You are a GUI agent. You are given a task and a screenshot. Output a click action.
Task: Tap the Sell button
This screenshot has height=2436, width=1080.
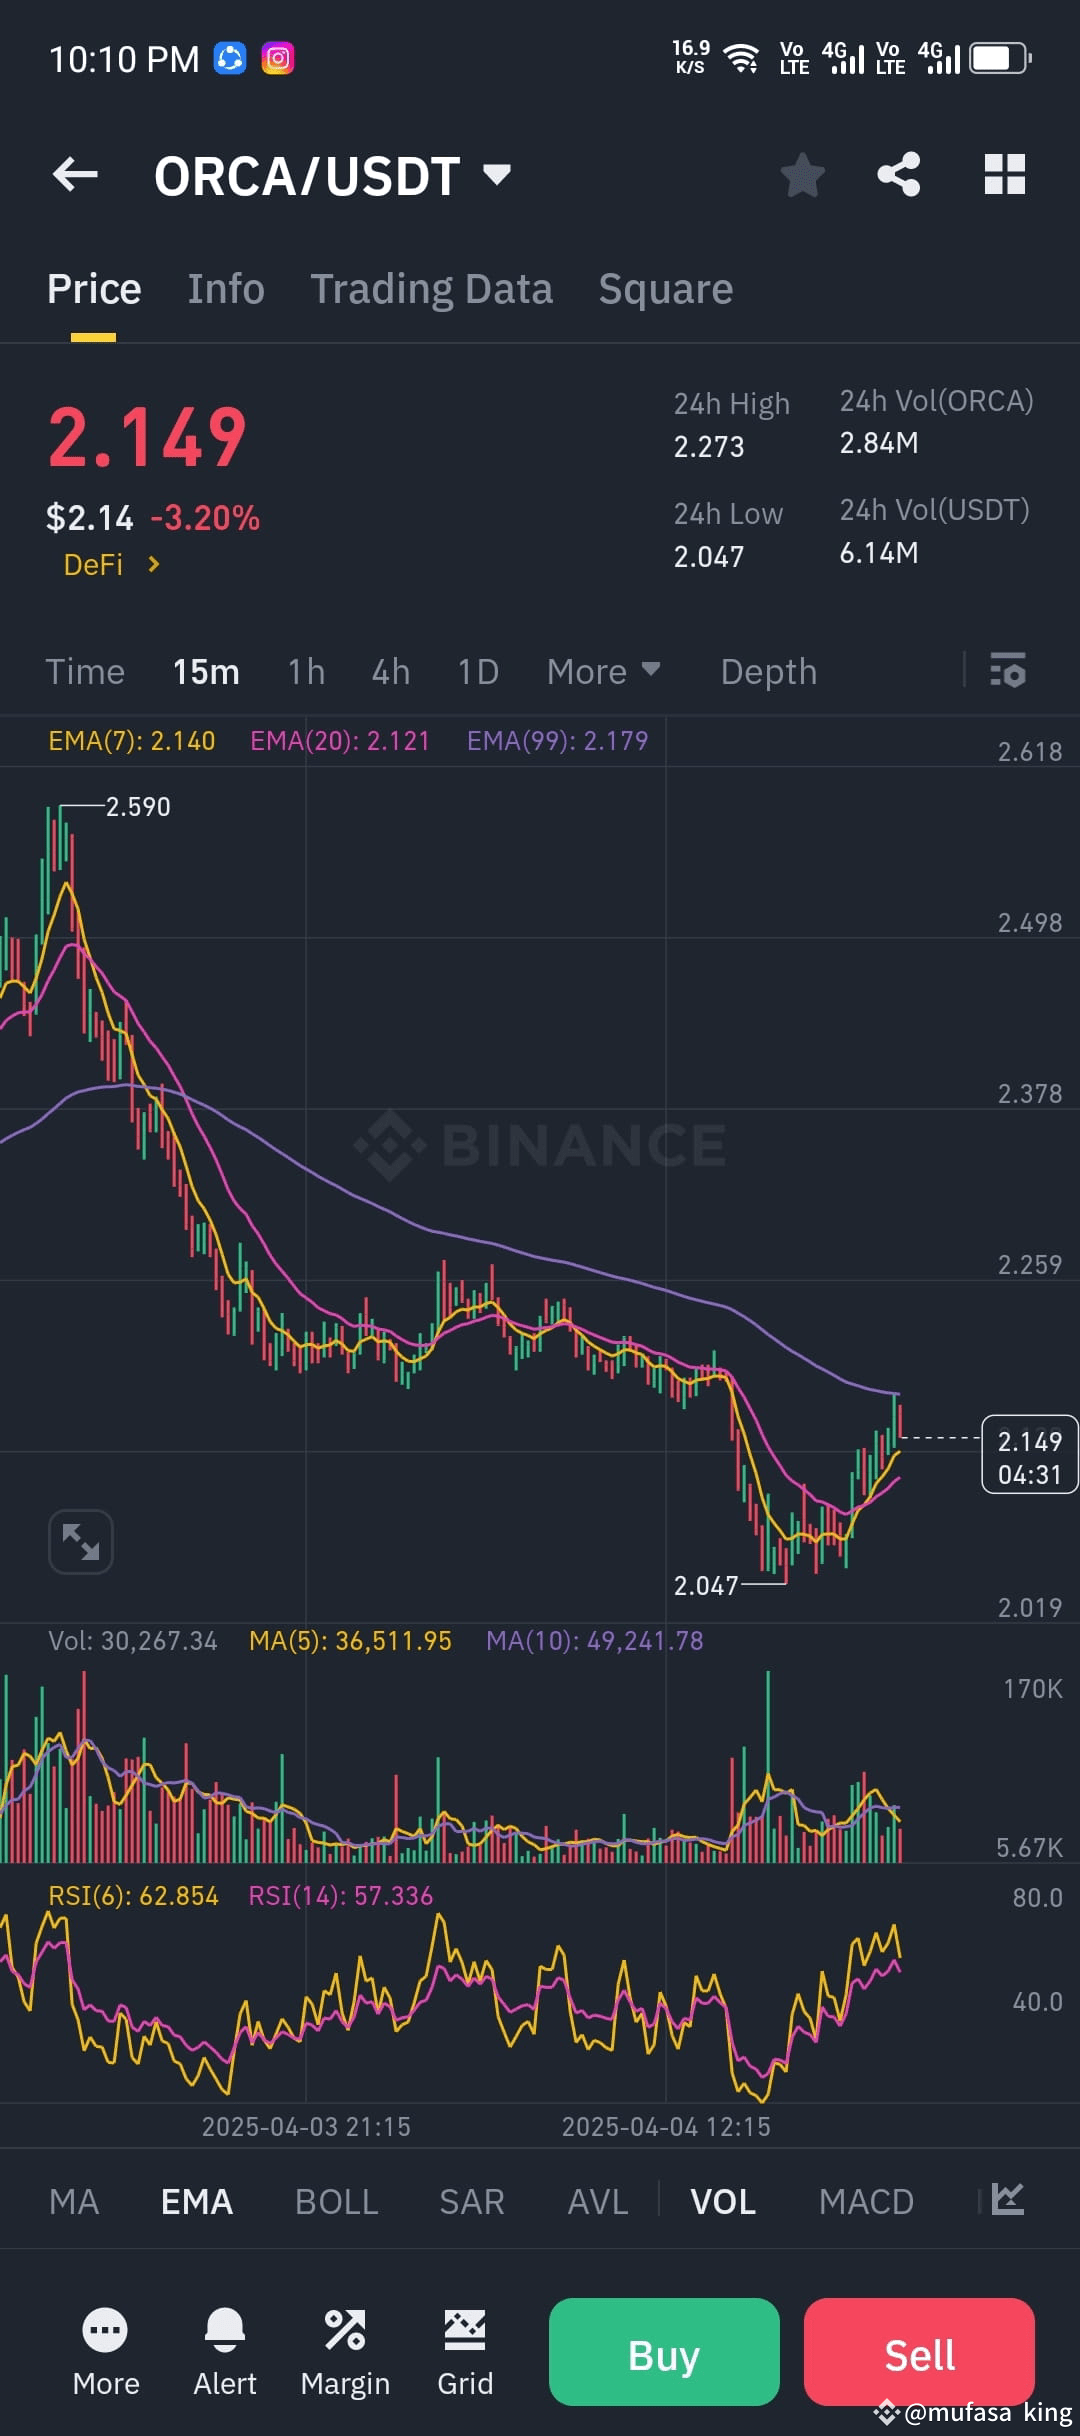click(919, 2352)
